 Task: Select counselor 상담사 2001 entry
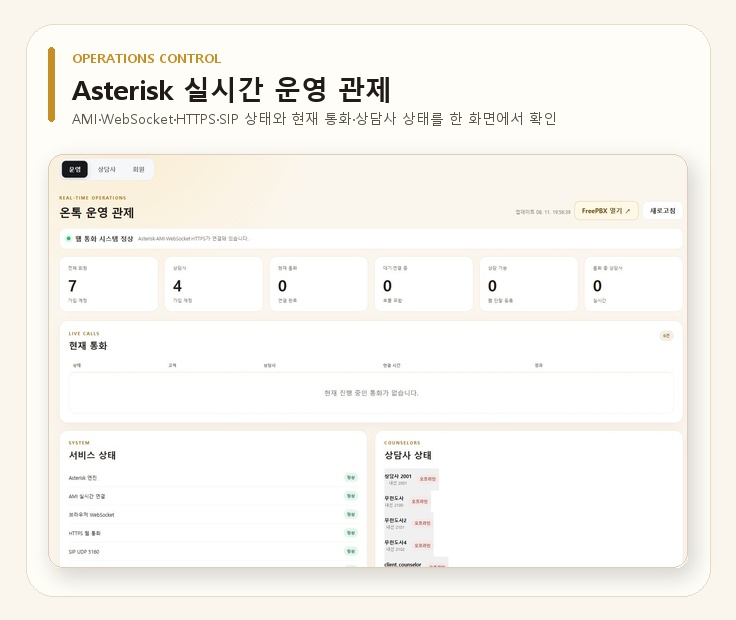[x=411, y=479]
